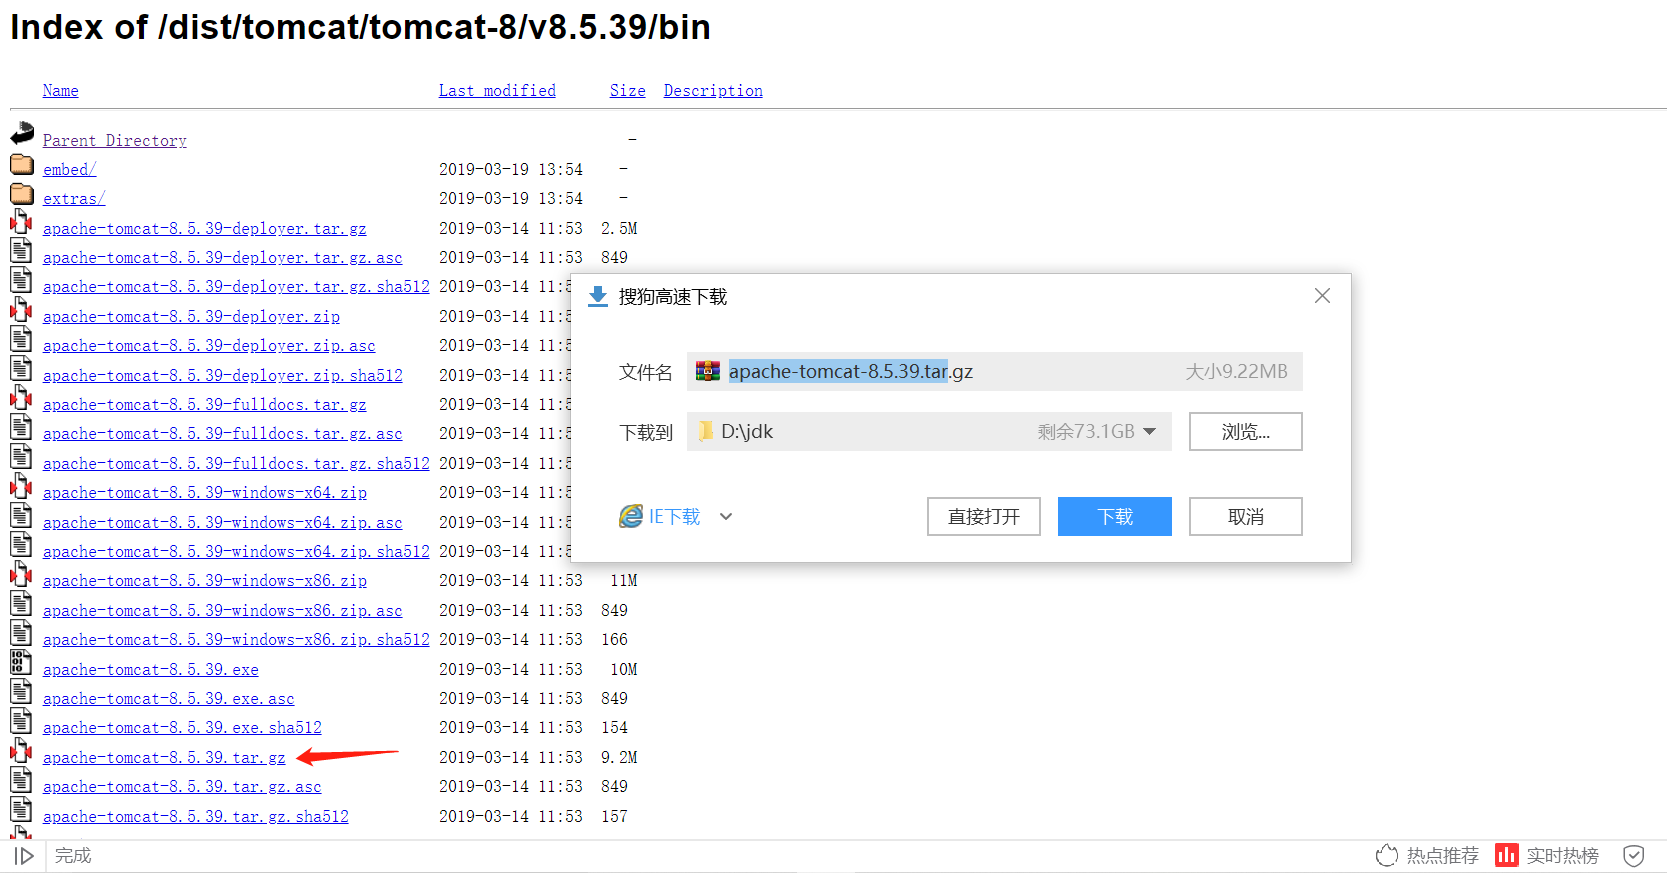The width and height of the screenshot is (1667, 873).
Task: Download apache-tomcat-8.5.39-deployer.zip
Action: pyautogui.click(x=191, y=317)
